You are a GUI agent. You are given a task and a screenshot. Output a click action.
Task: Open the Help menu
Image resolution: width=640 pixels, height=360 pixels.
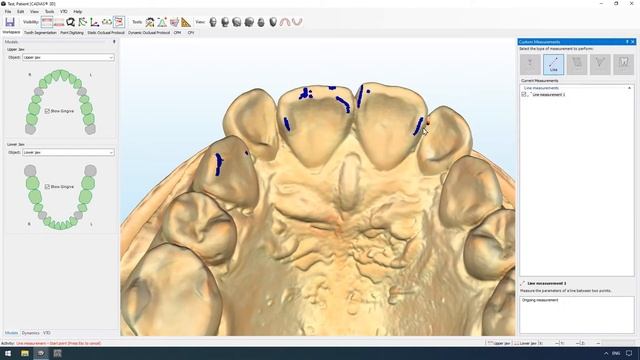[x=78, y=11]
